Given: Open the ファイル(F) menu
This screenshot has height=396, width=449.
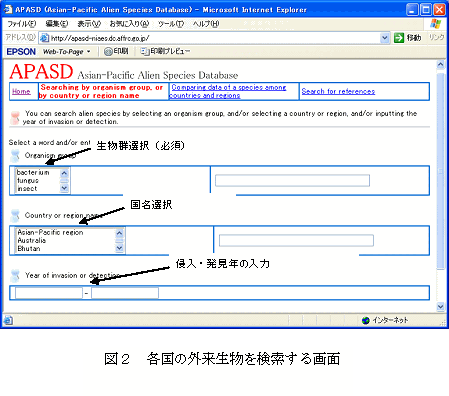Looking at the screenshot, I should pos(21,24).
